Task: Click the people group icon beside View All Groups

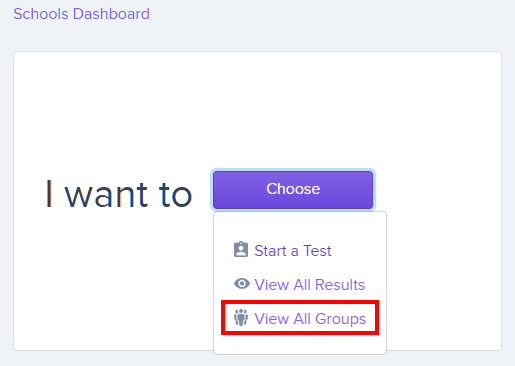Action: click(241, 317)
